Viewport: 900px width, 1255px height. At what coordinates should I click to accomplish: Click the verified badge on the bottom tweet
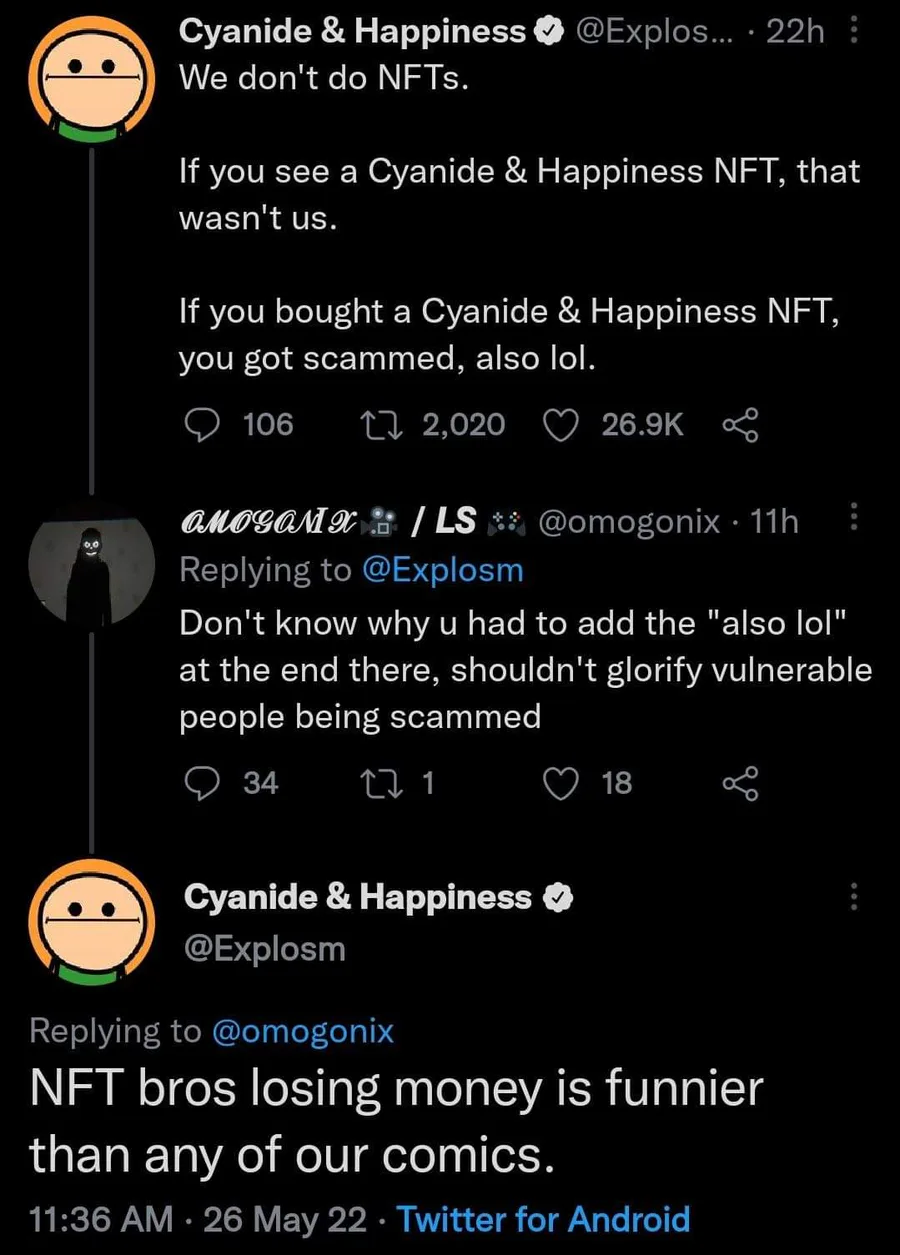(557, 898)
